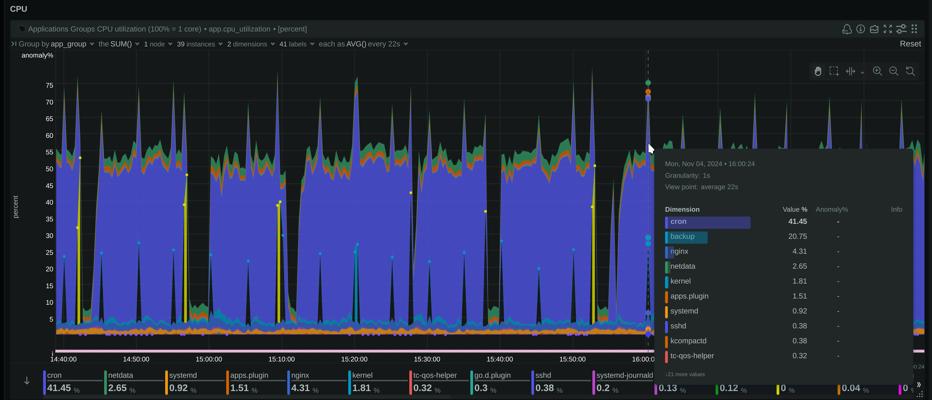Open the 2 dimensions filter
This screenshot has height=400, width=932.
(x=246, y=44)
